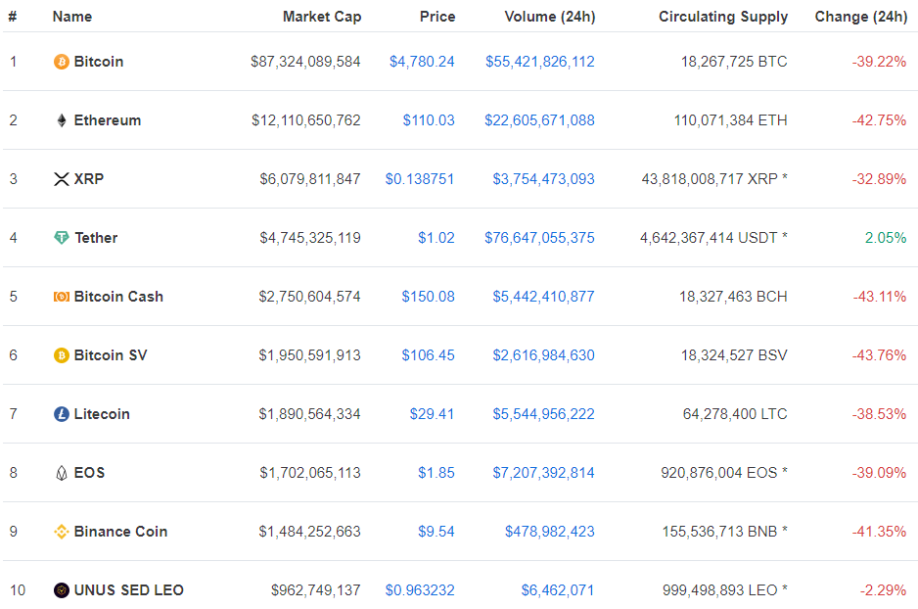Click the Binance Coin logo icon
This screenshot has width=918, height=609.
[61, 531]
